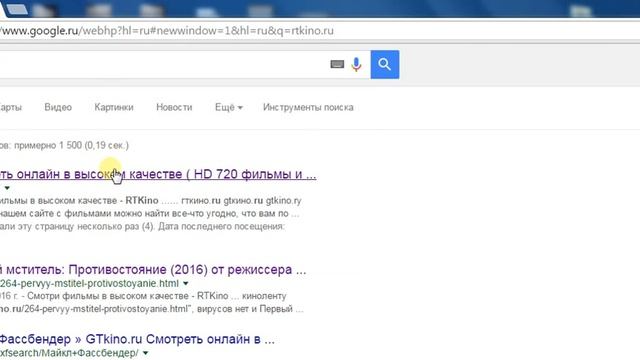Click snippet 'вирусов нет и Первый'

click(245, 309)
